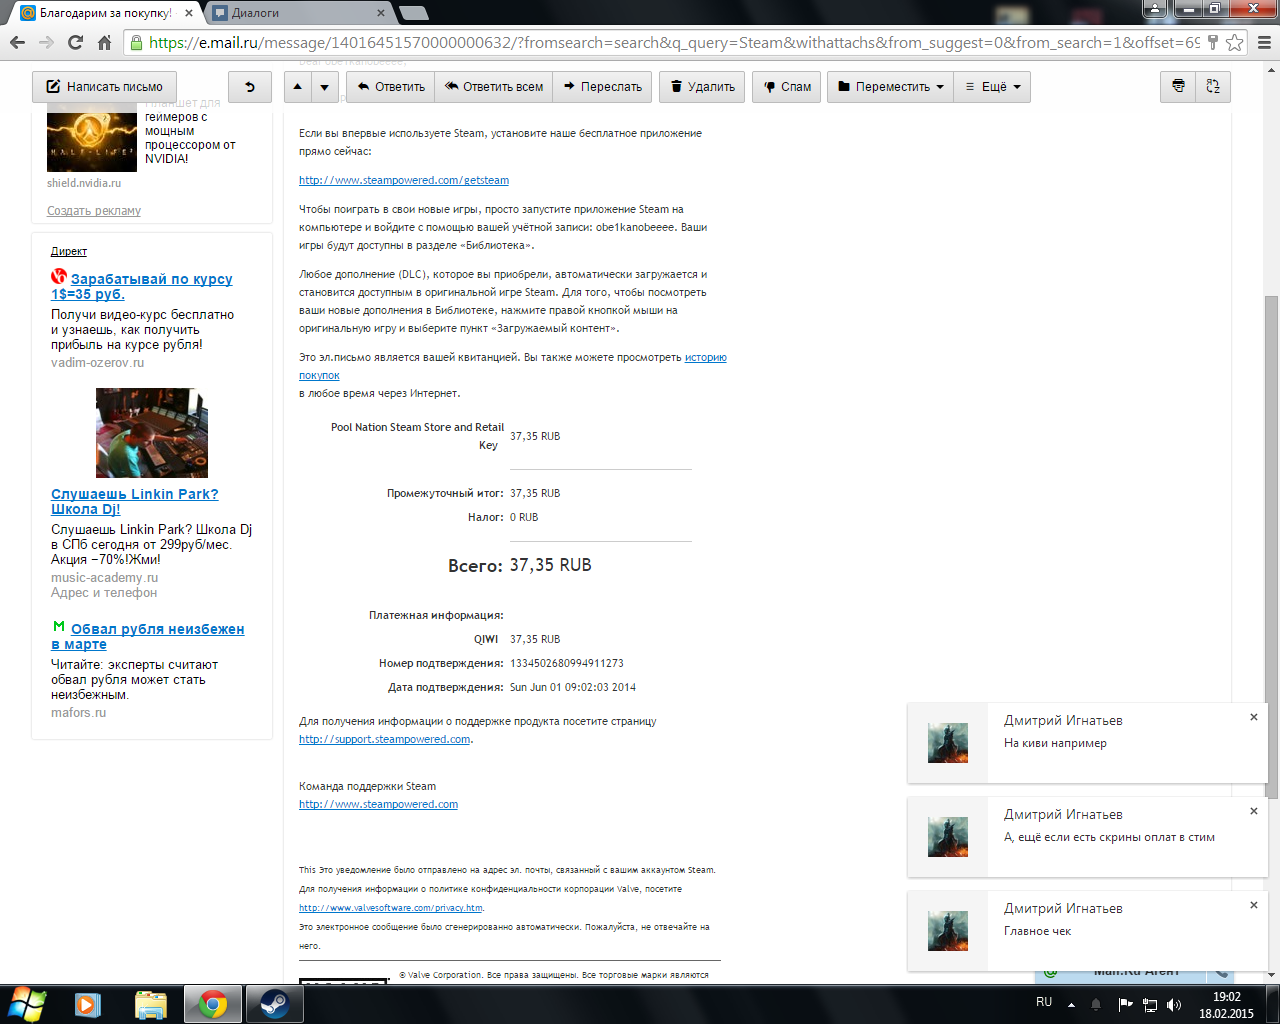
Task: Reload the page with the refresh icon
Action: coord(75,42)
